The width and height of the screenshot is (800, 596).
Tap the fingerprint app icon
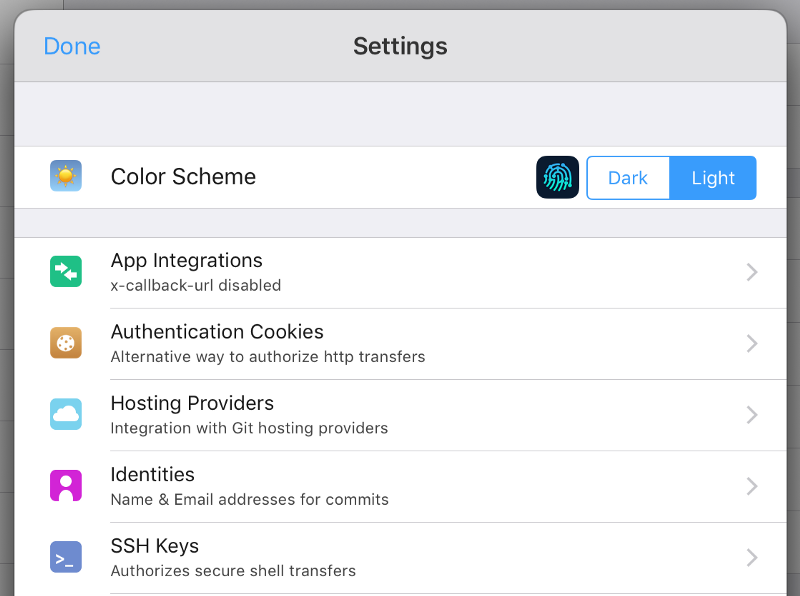coord(557,177)
